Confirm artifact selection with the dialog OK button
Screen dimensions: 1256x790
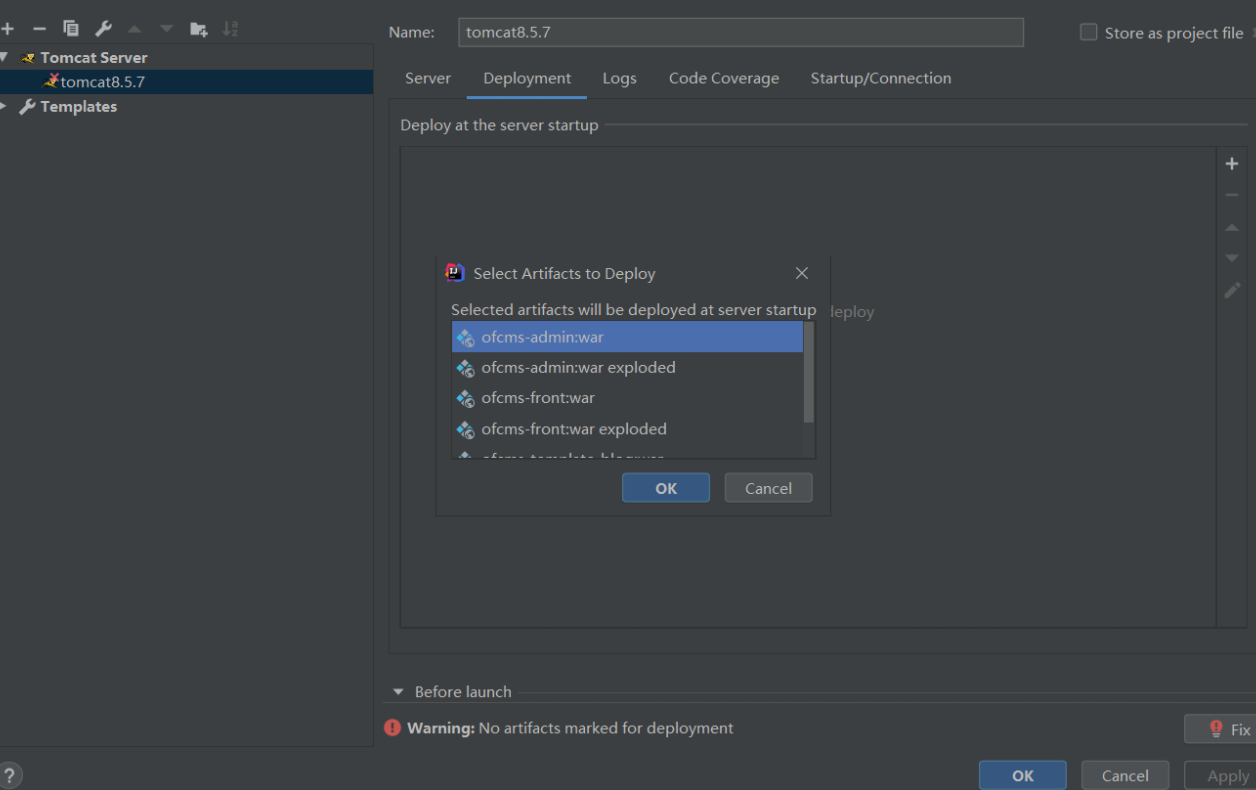pos(666,488)
